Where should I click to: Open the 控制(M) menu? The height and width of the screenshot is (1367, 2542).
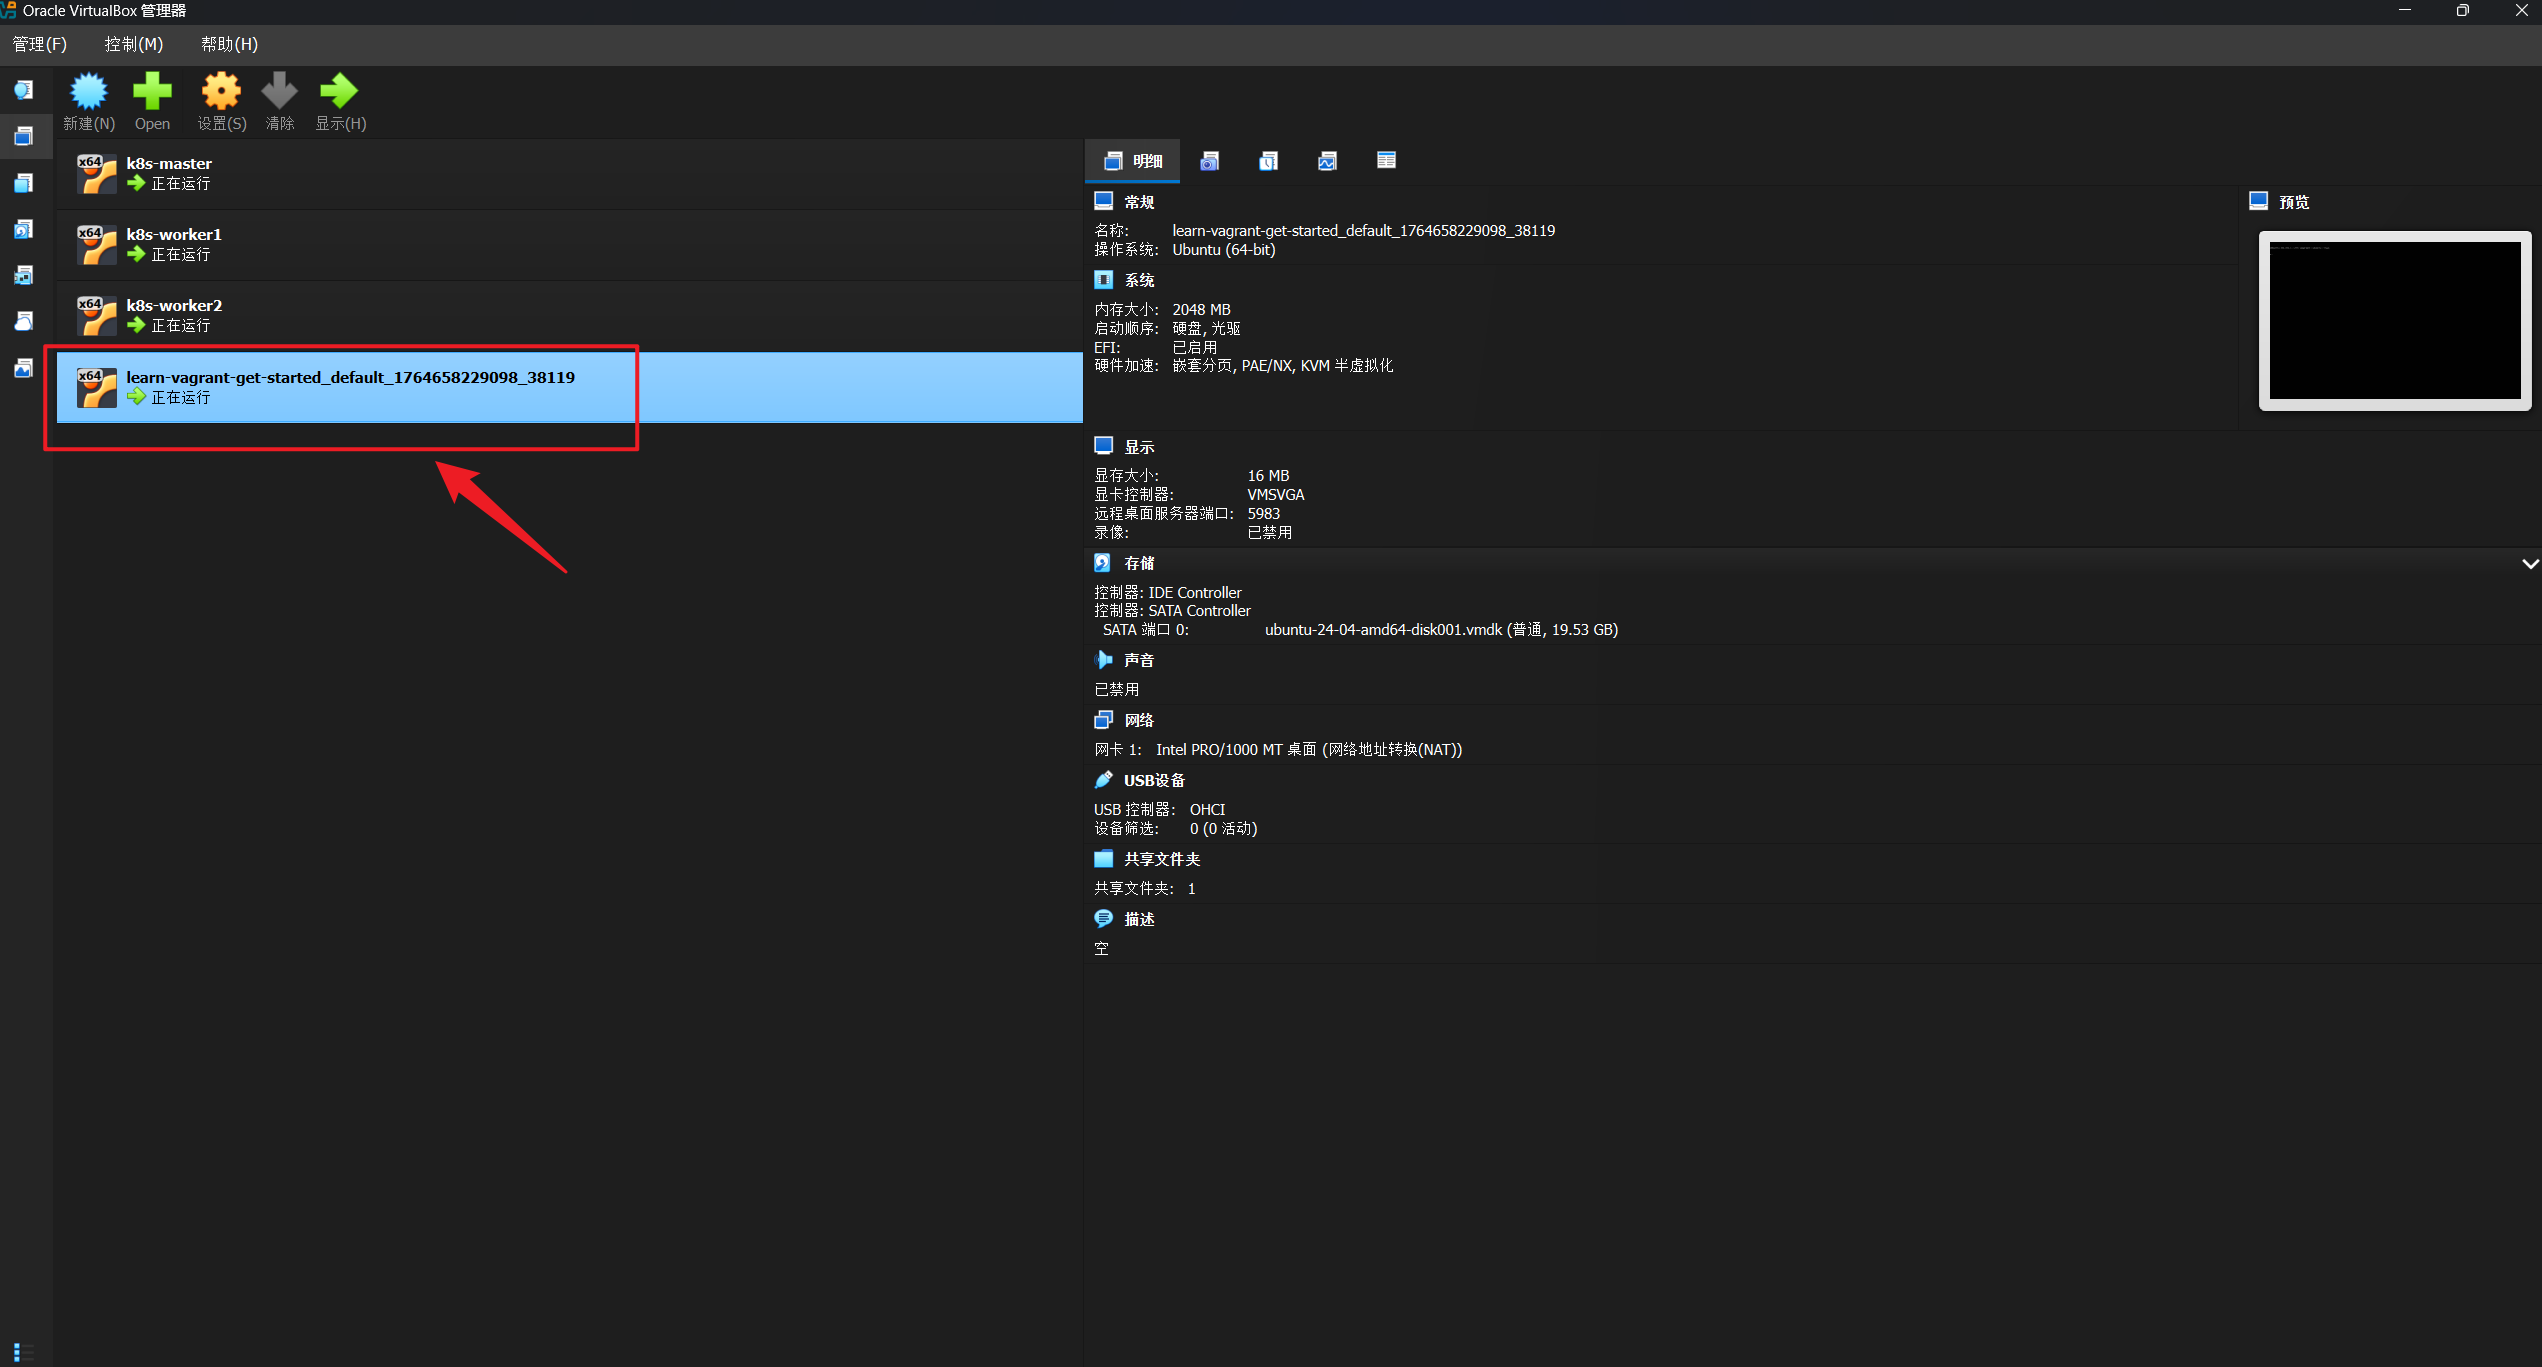click(x=133, y=44)
